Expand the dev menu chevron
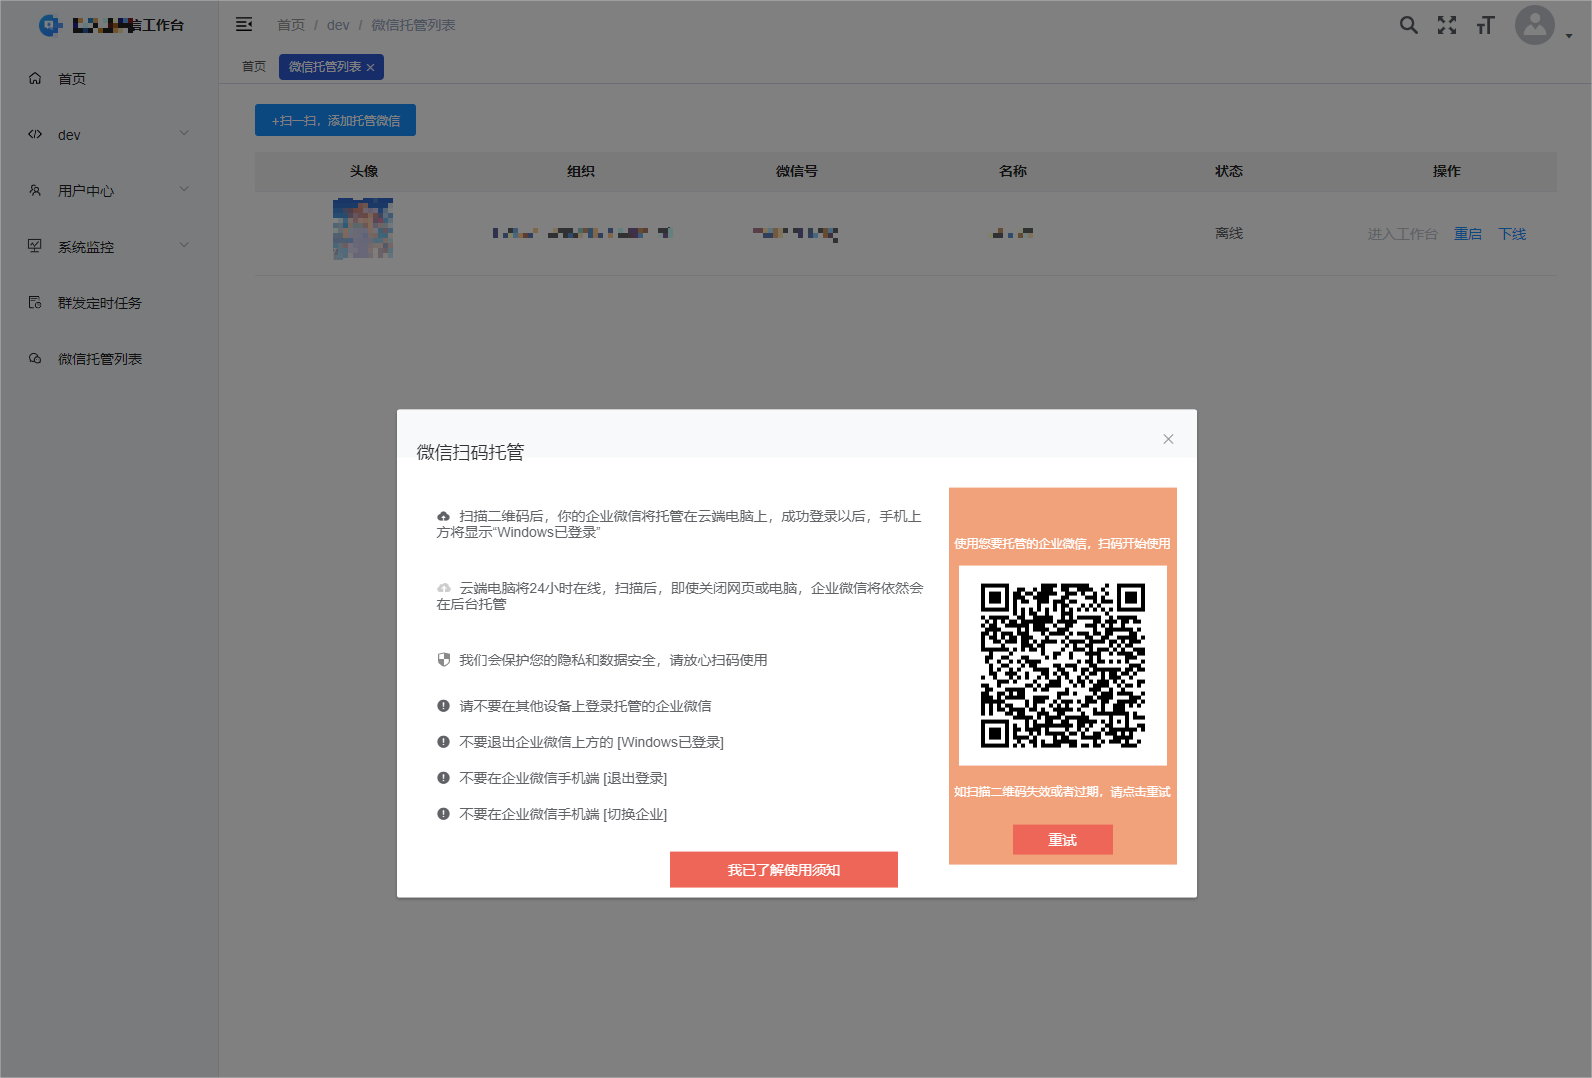The height and width of the screenshot is (1078, 1592). [x=184, y=133]
